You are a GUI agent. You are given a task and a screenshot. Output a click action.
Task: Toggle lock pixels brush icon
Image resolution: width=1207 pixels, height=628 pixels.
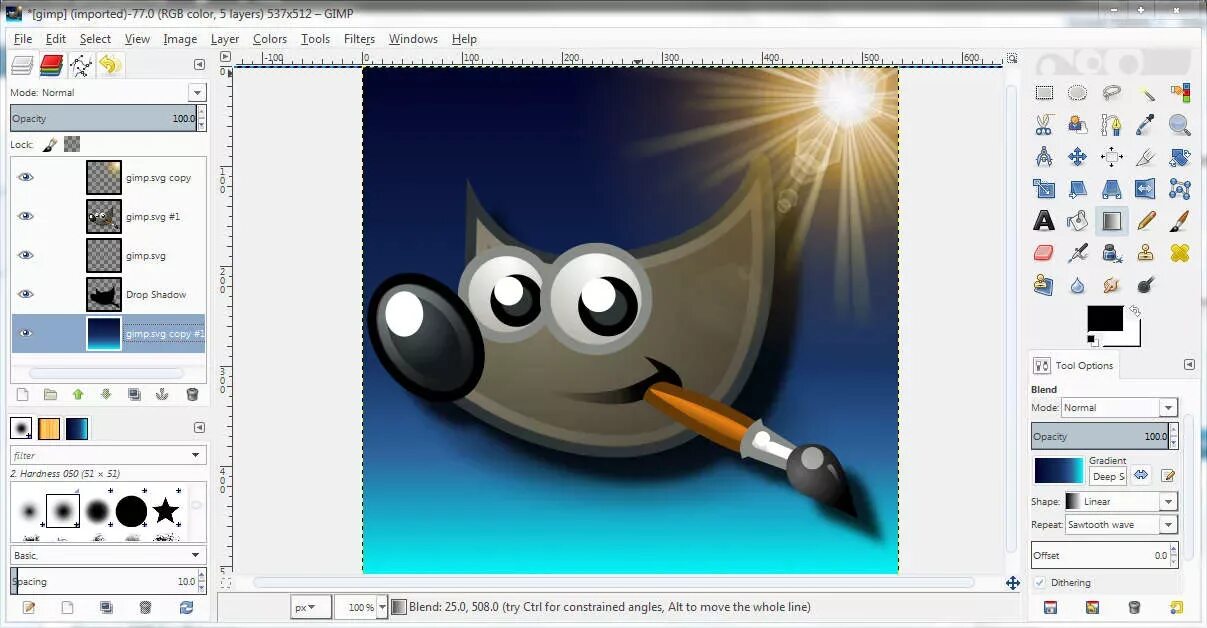50,144
